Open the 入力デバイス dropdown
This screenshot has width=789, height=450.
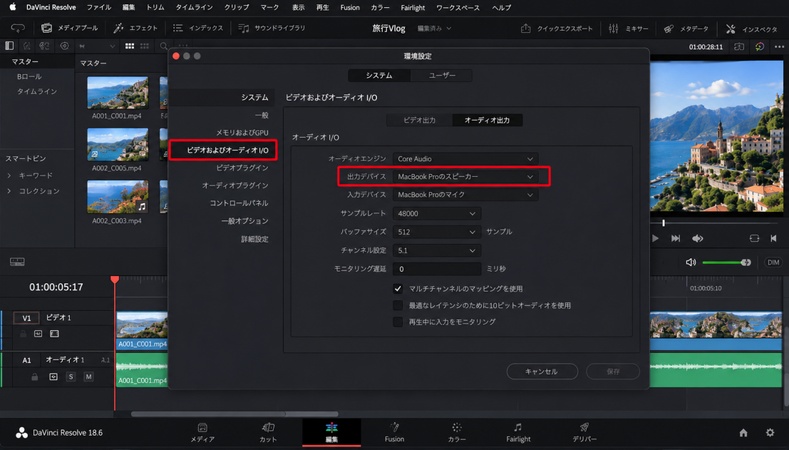pos(465,195)
